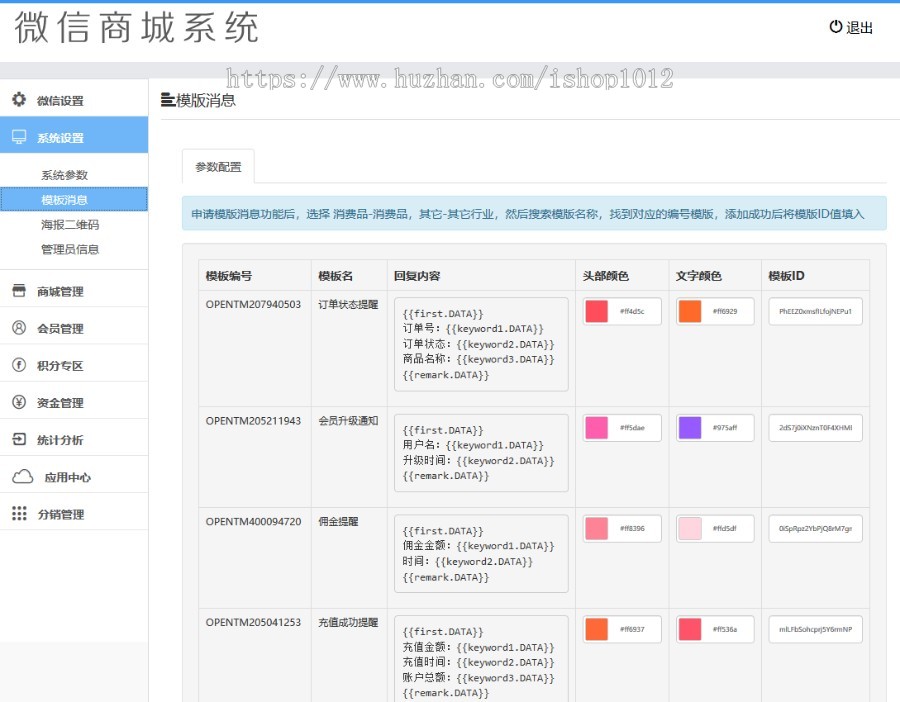Open the 会员管理 menu
Viewport: 900px width, 702px height.
[74, 328]
